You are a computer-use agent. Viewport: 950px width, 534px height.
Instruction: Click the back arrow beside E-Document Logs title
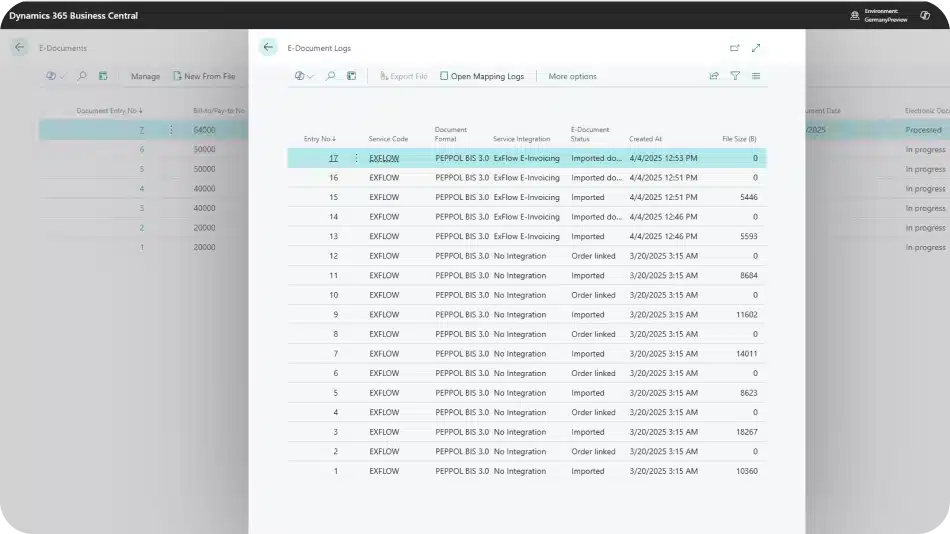pyautogui.click(x=268, y=47)
